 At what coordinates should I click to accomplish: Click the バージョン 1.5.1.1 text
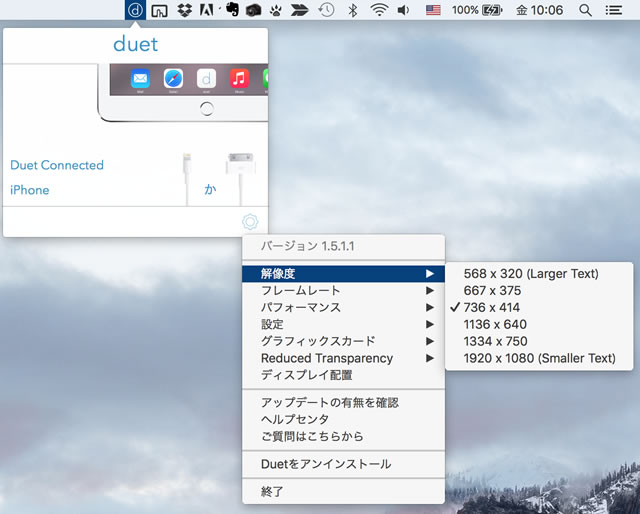pos(308,246)
